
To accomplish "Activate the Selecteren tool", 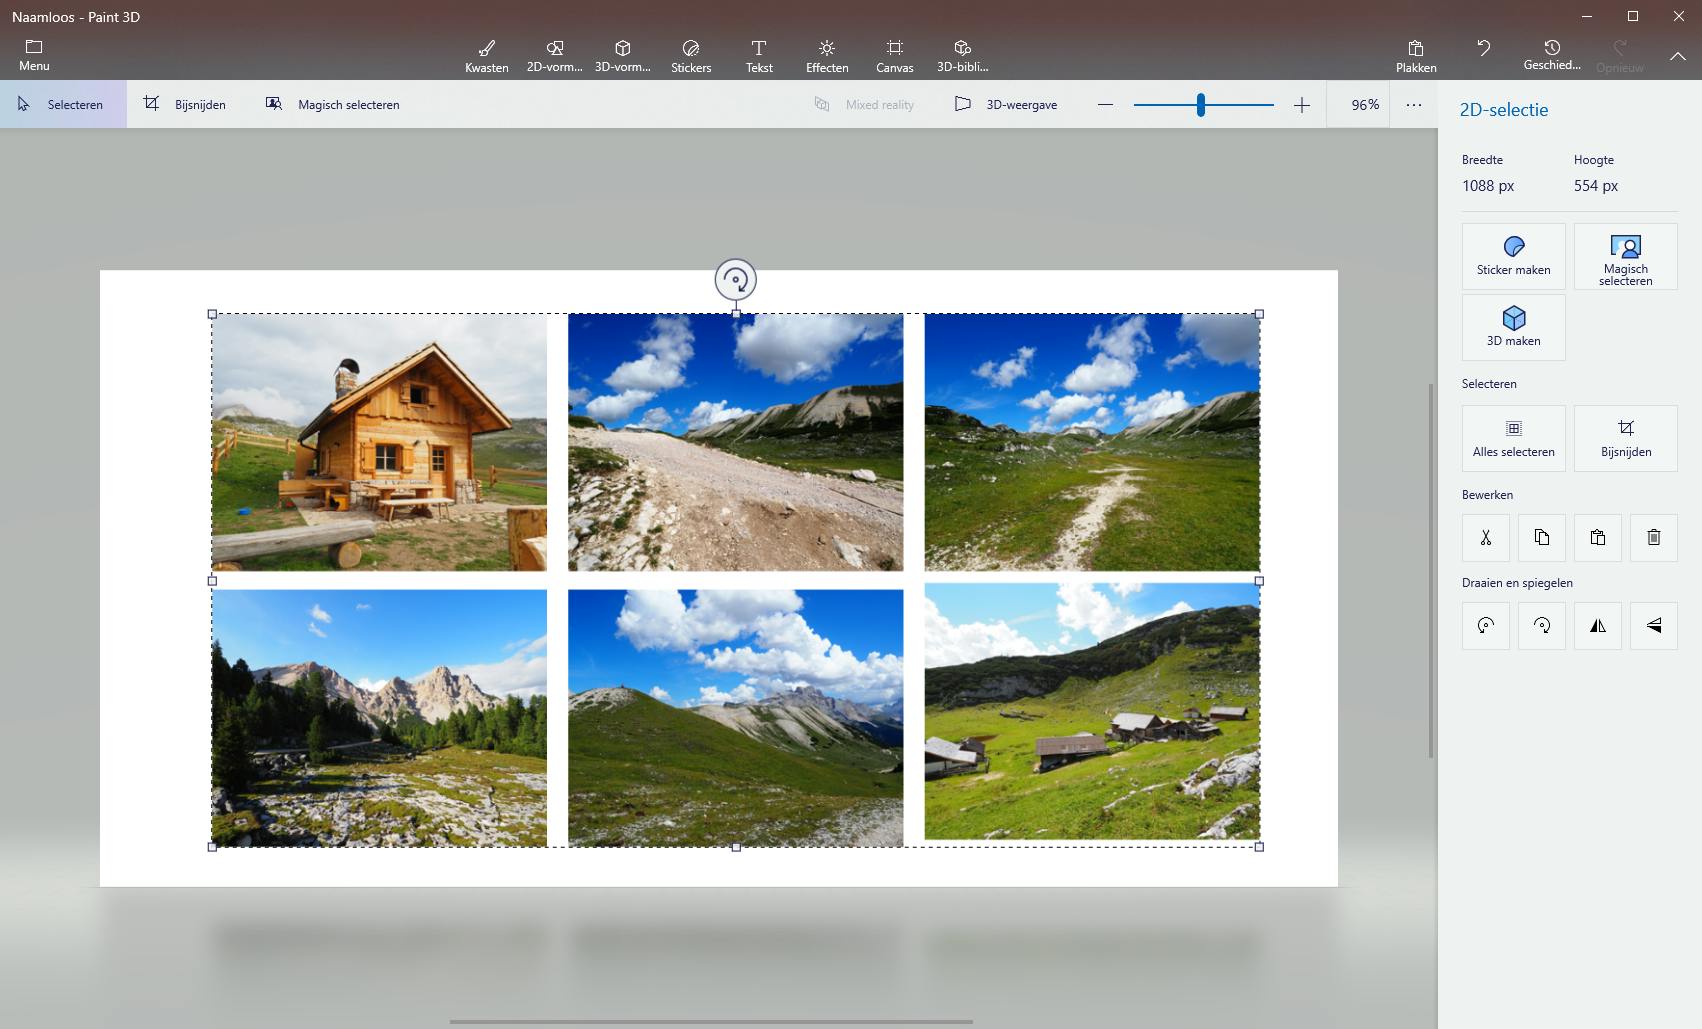I will [x=62, y=104].
